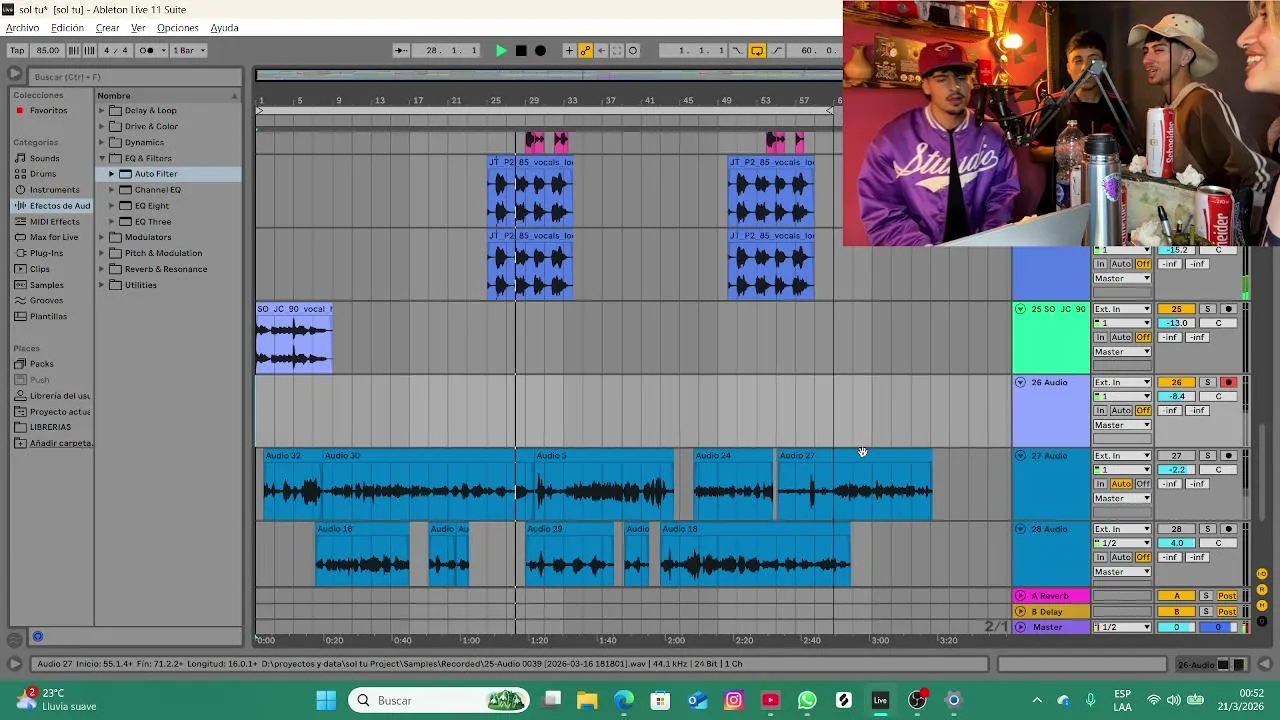This screenshot has width=1280, height=720.
Task: Click the Stop transport button
Action: (x=521, y=50)
